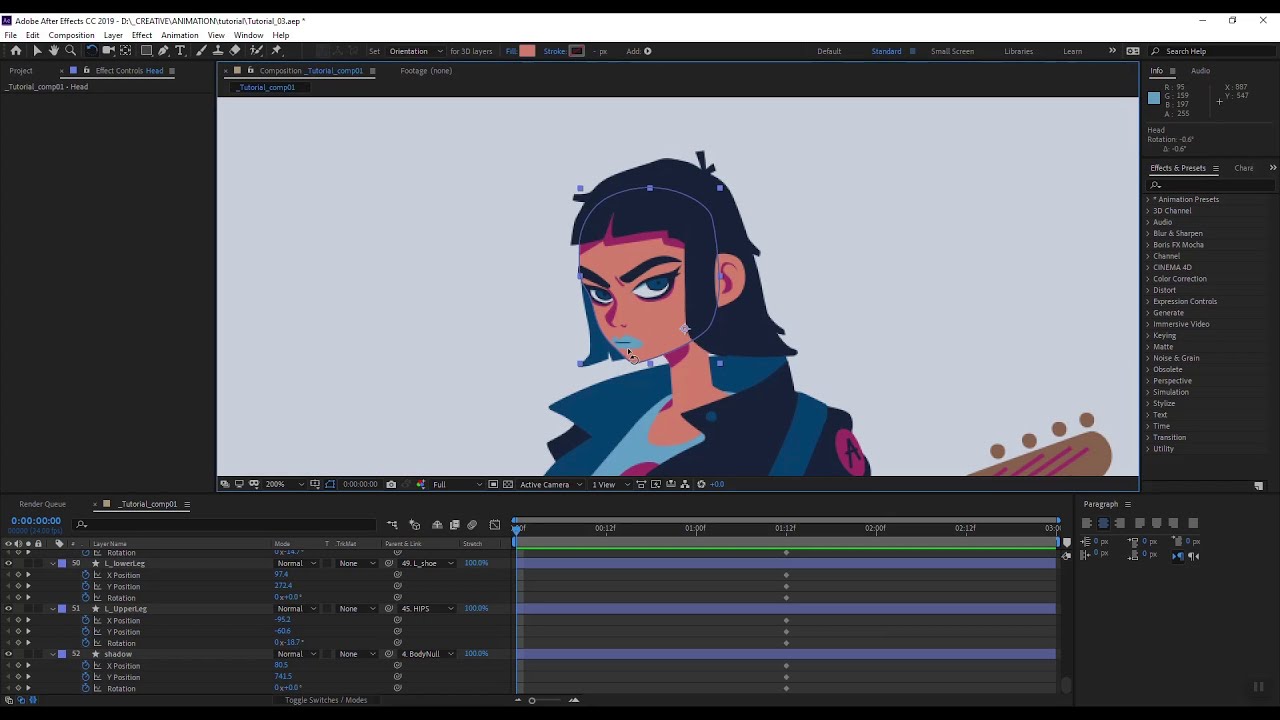
Task: Select the Rotation tool
Action: (x=91, y=50)
